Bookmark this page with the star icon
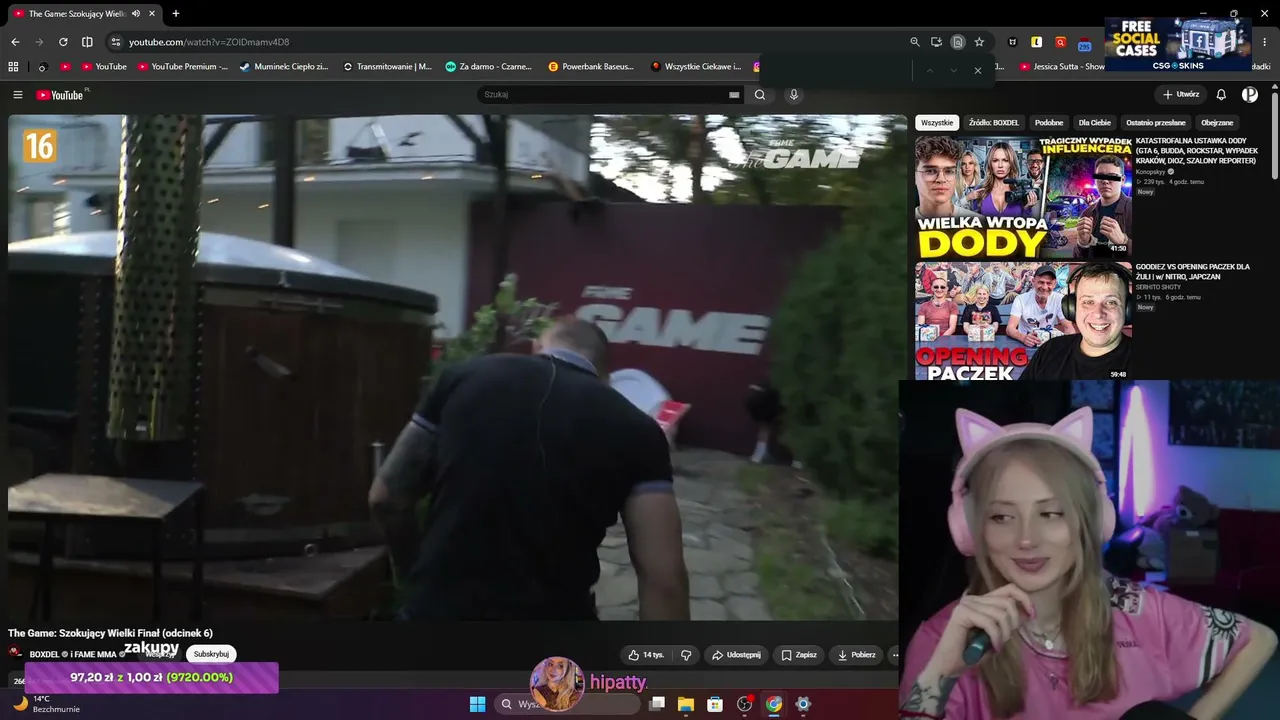The width and height of the screenshot is (1280, 720). tap(979, 42)
